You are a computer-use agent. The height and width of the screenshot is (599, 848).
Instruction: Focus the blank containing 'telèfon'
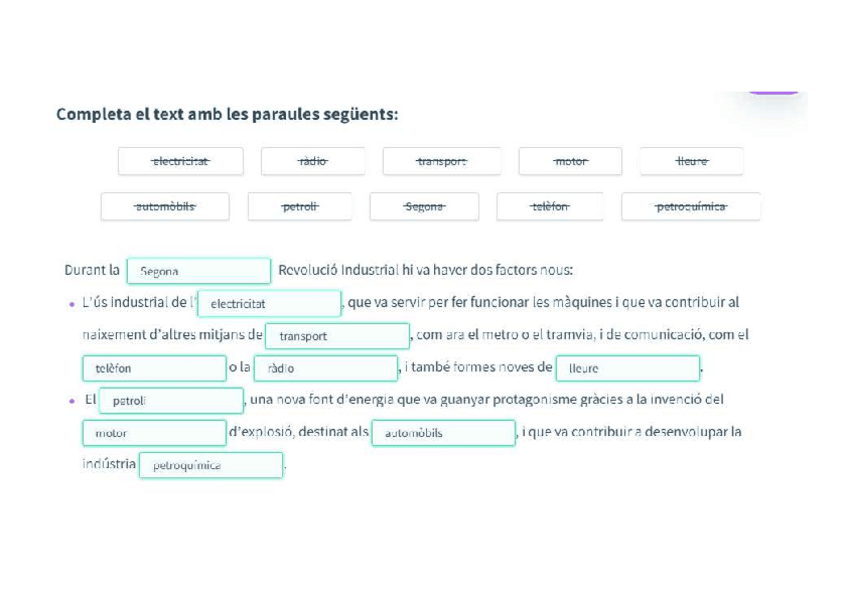[154, 368]
